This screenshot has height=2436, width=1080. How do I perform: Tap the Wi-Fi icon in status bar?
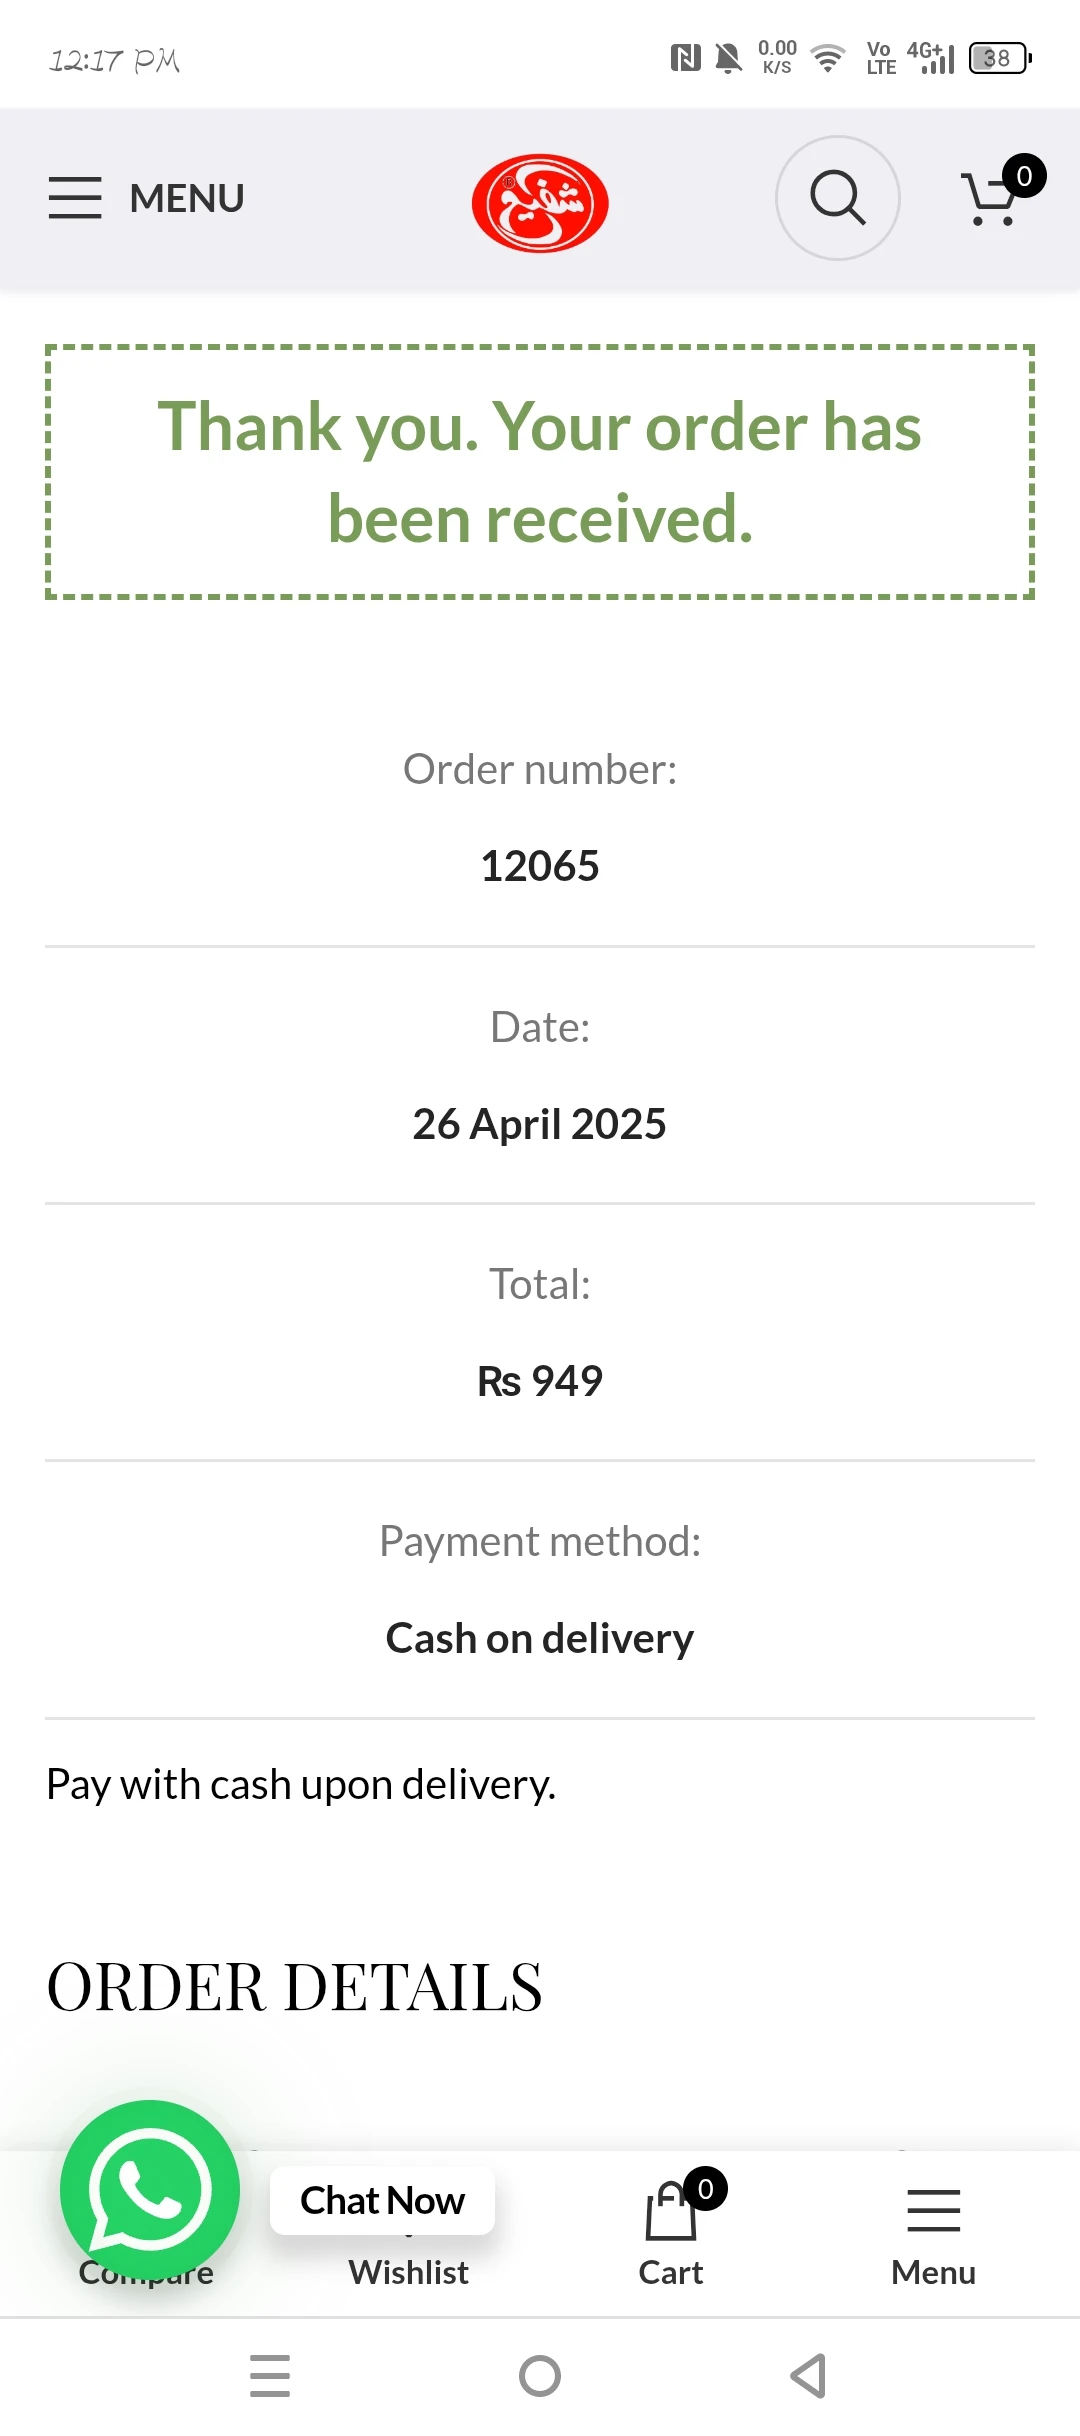[828, 58]
